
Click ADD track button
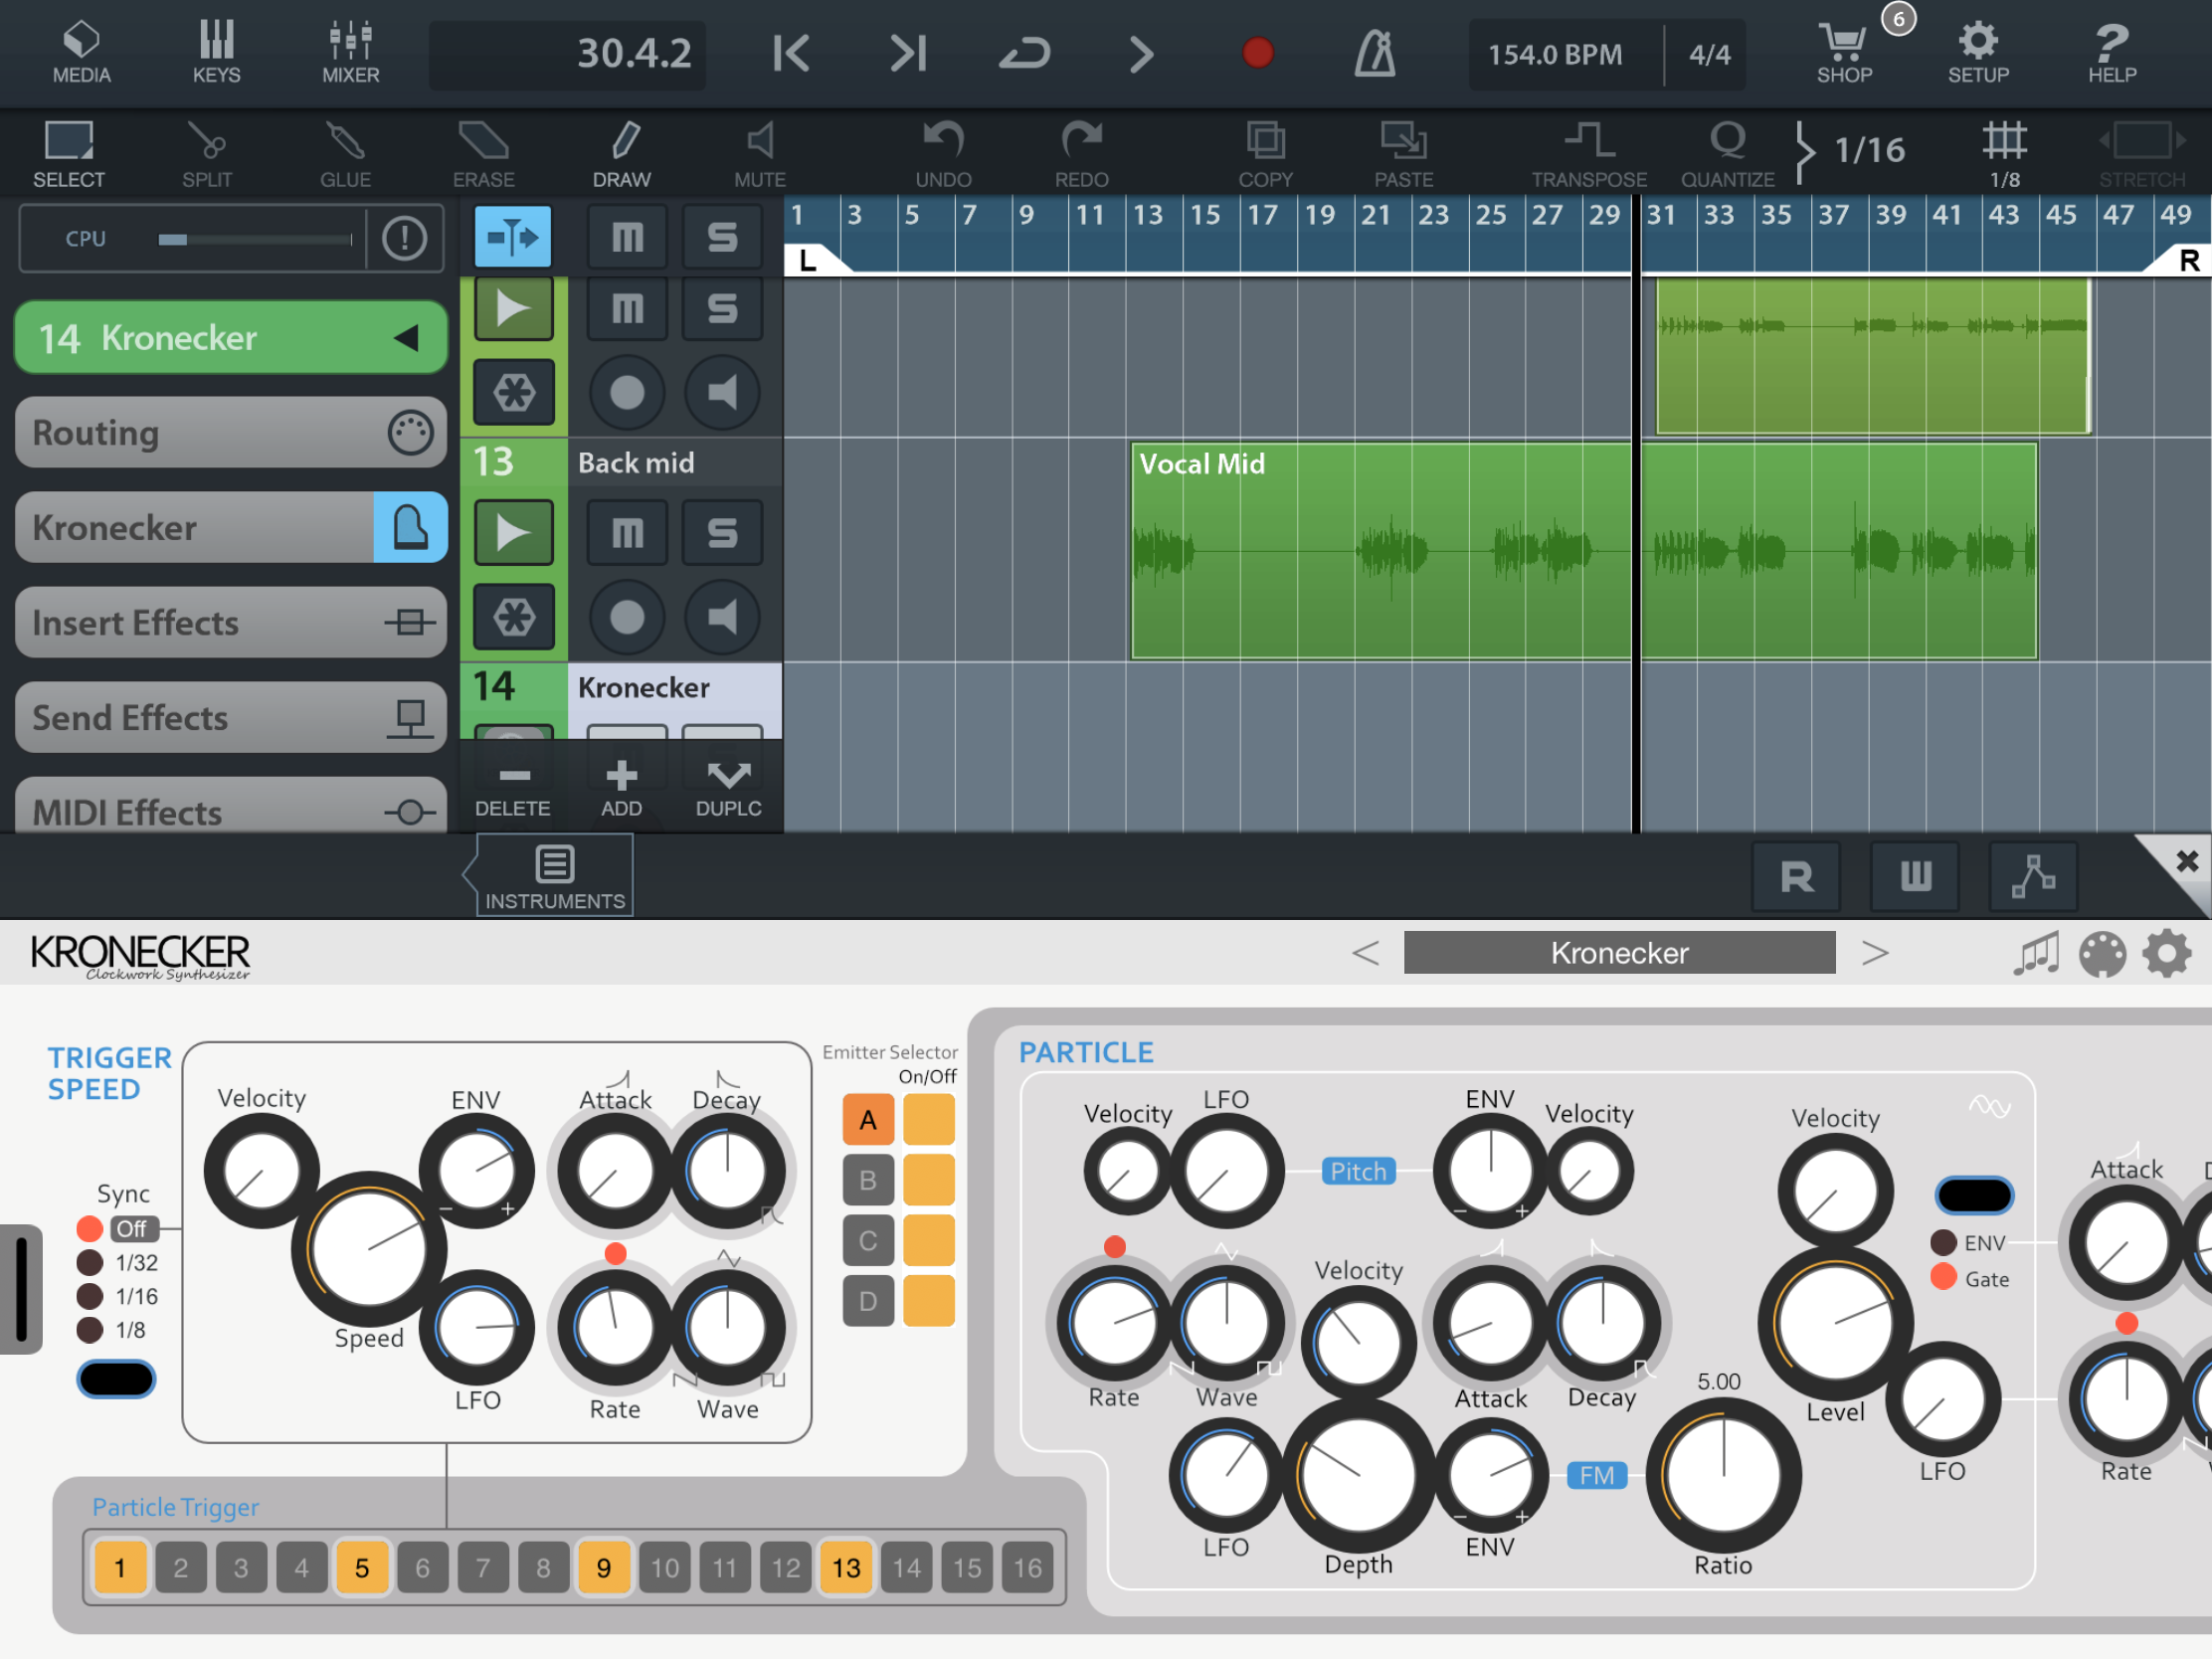click(x=621, y=789)
